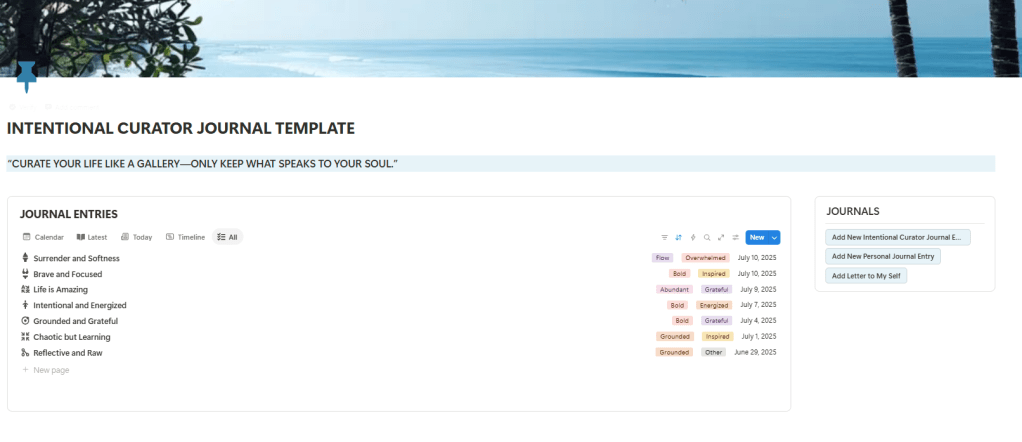Viewport: 1022px width, 442px height.
Task: Click Add New Intentional Curator Journal button
Action: (897, 237)
